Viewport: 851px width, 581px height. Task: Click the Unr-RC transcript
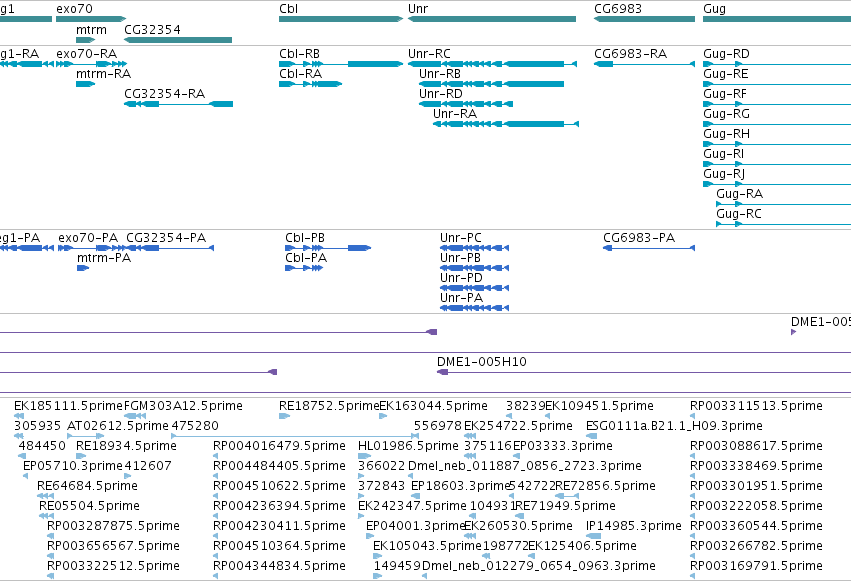coord(492,64)
